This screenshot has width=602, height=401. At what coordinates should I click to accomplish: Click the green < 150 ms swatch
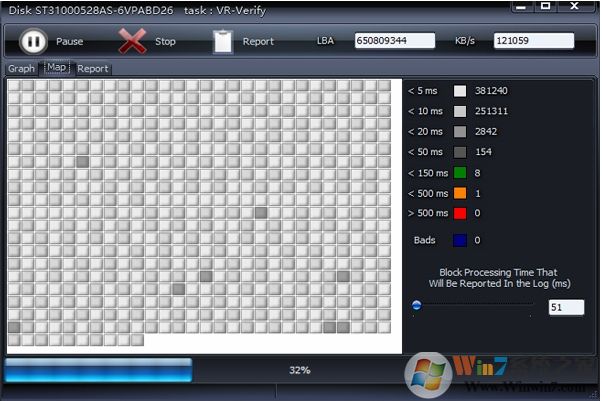460,173
